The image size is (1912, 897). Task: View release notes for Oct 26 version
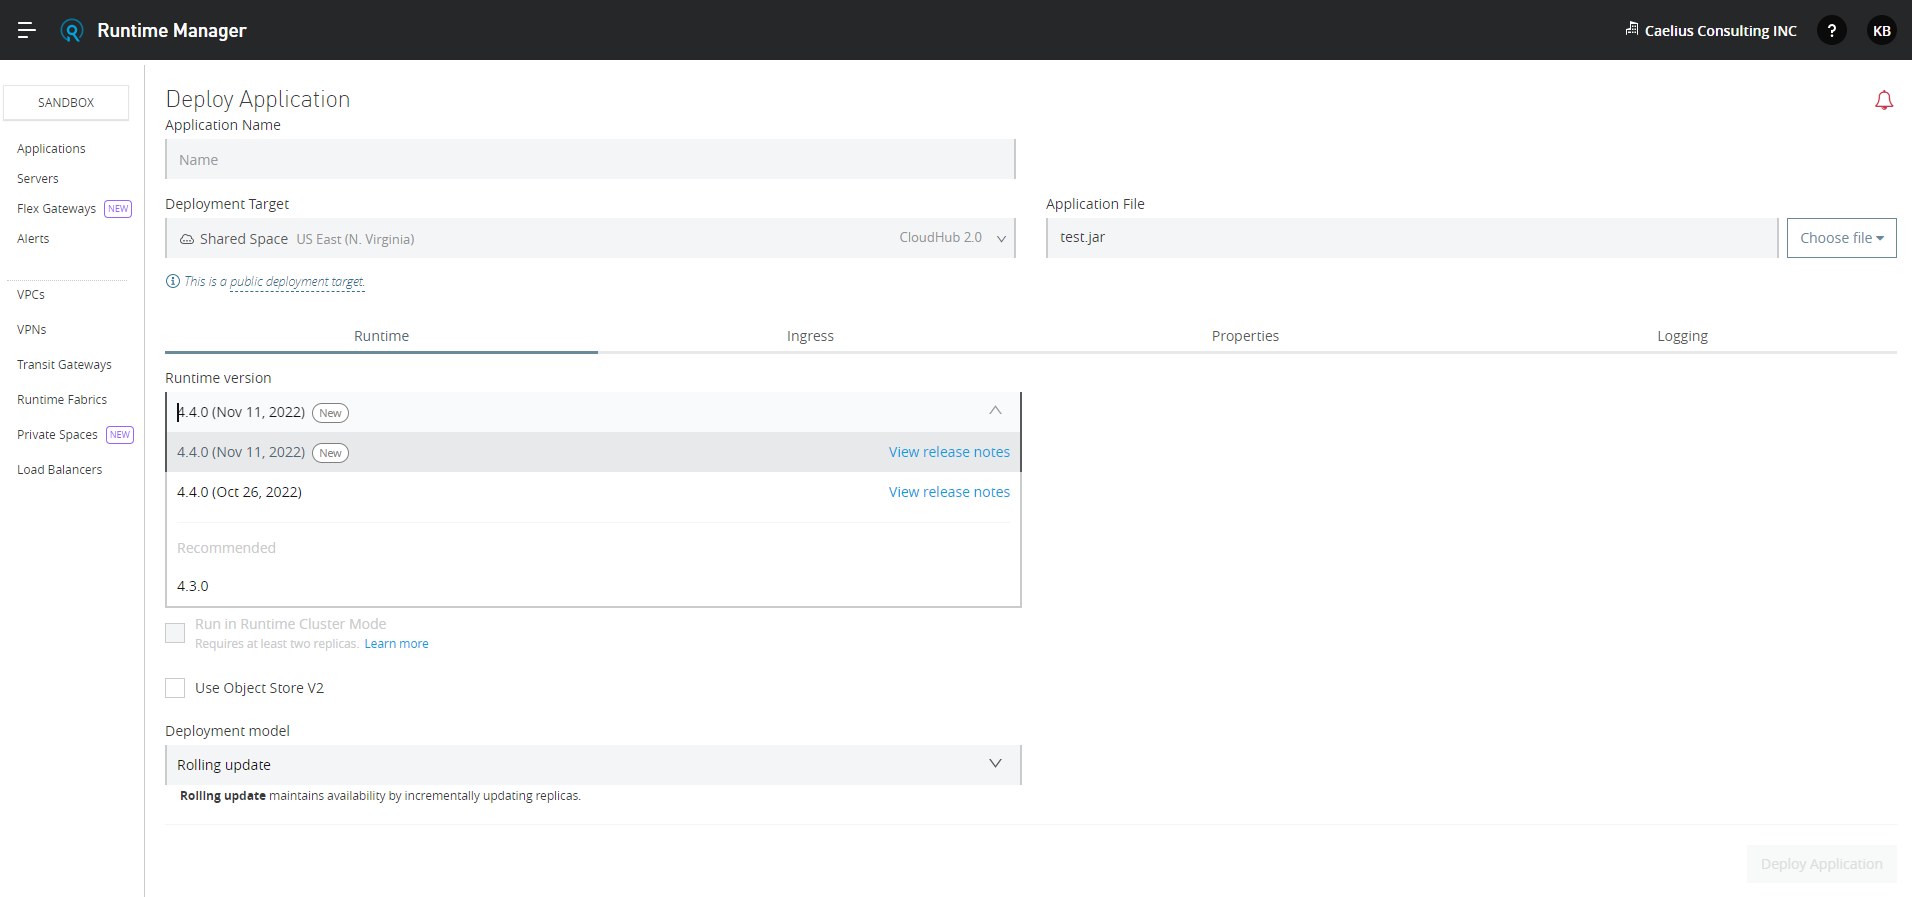[949, 492]
